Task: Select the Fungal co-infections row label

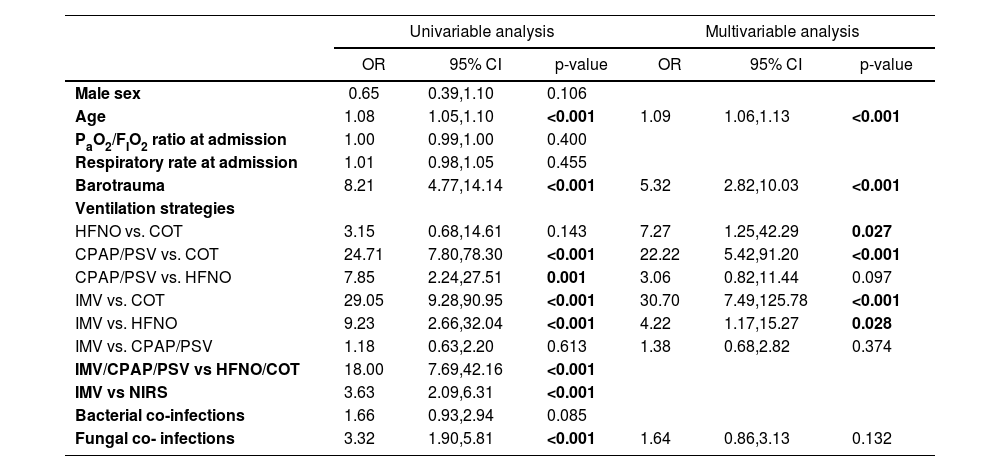Action: [x=155, y=438]
